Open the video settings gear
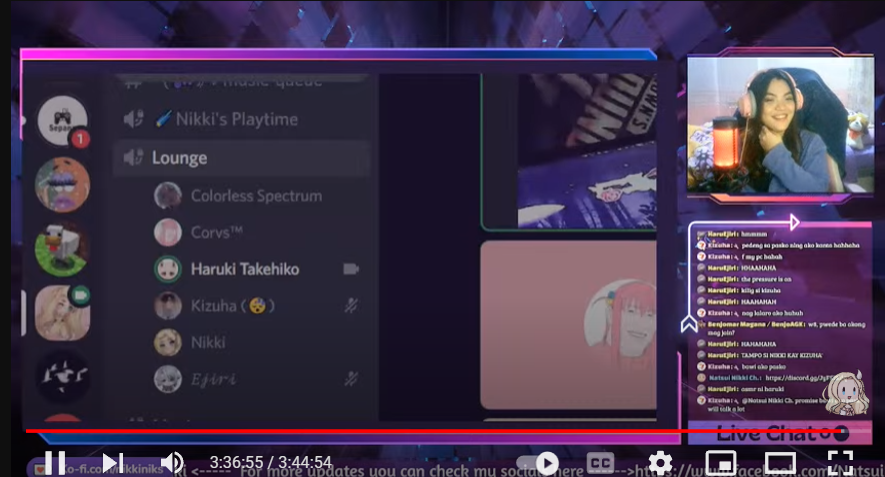Screen dimensions: 885x477 pyautogui.click(x=660, y=463)
